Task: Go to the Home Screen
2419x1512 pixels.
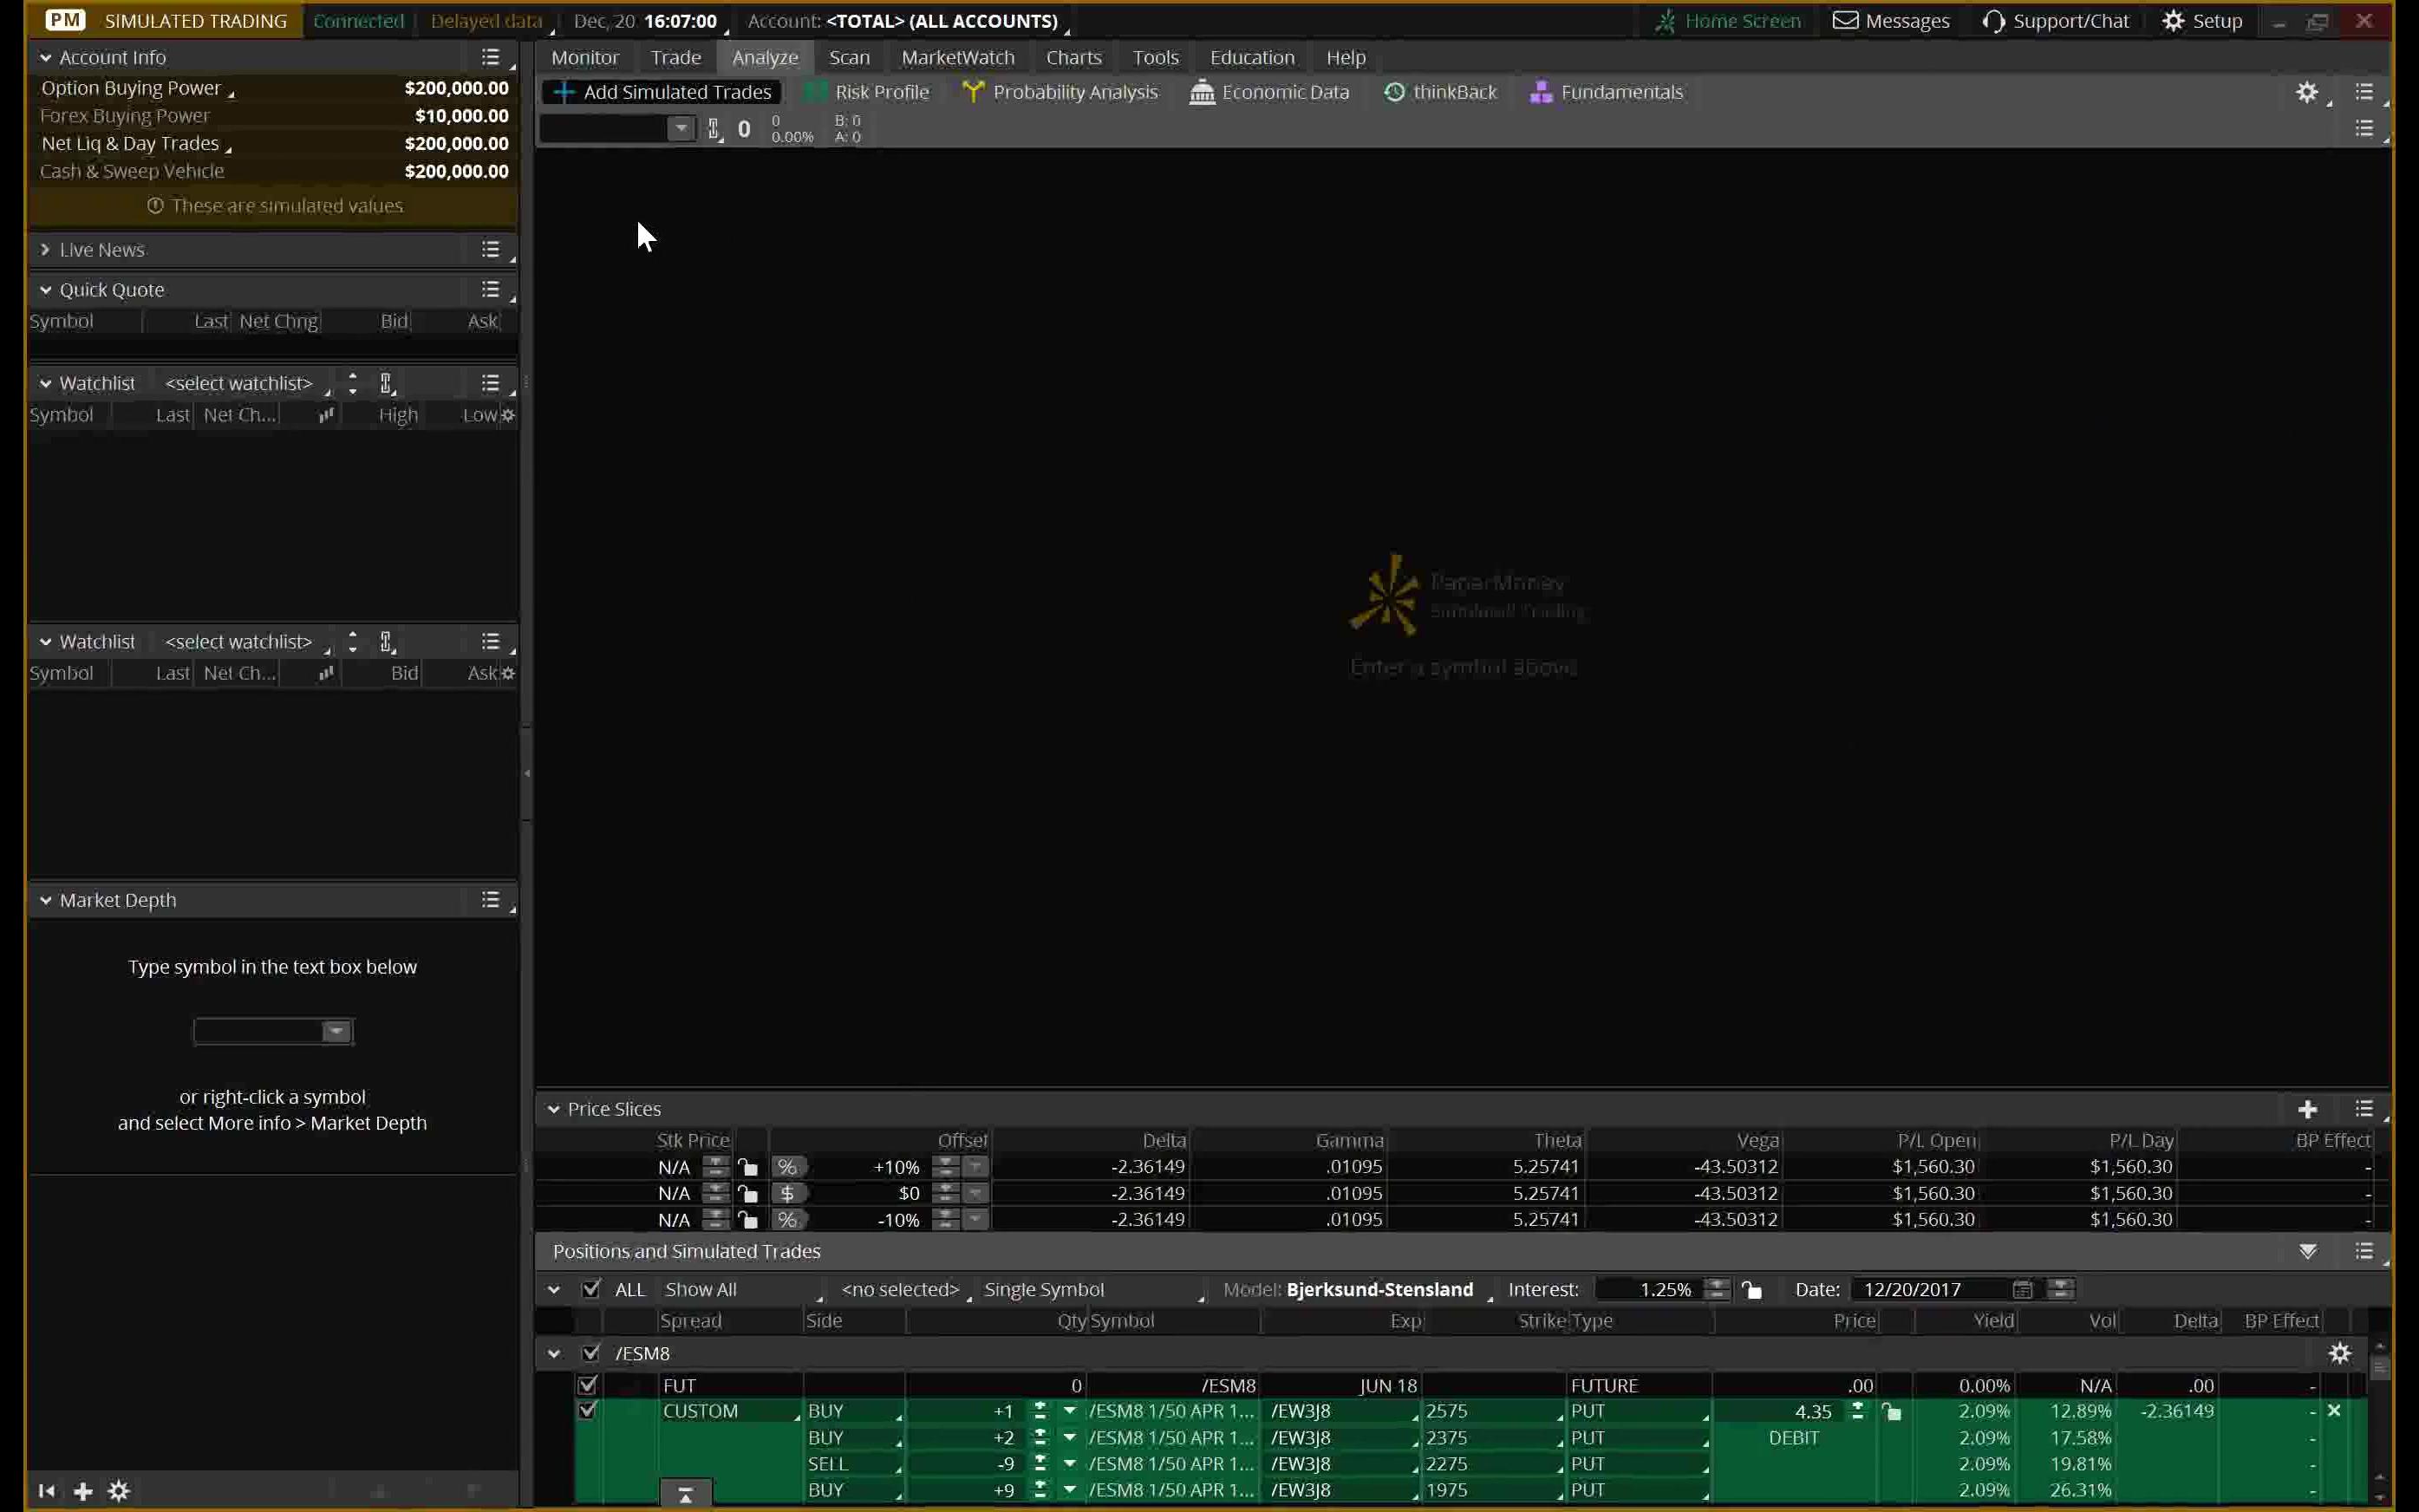Action: click(x=1728, y=21)
